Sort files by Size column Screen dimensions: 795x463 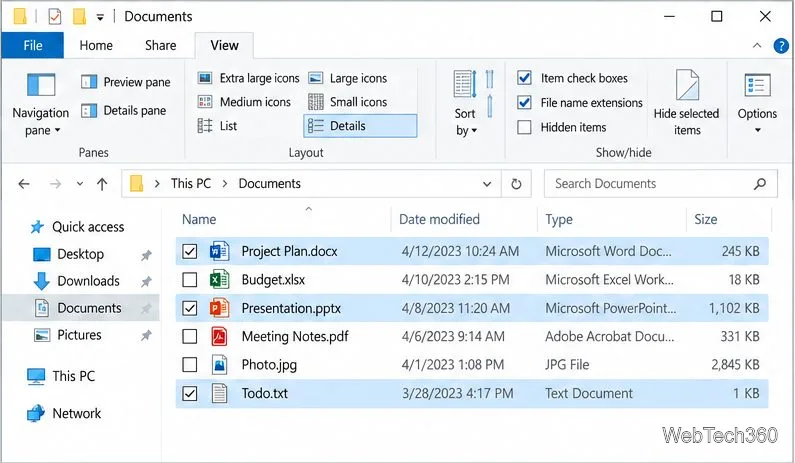point(705,219)
